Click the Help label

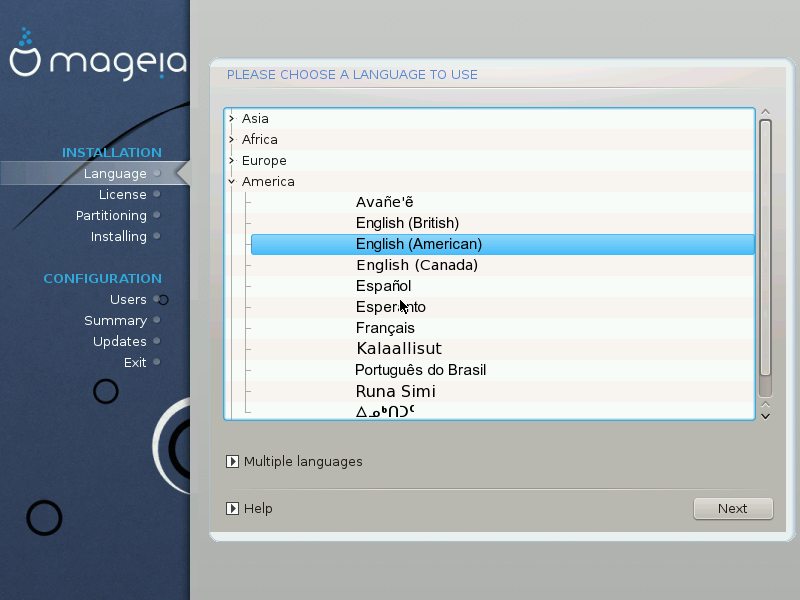[x=258, y=509]
